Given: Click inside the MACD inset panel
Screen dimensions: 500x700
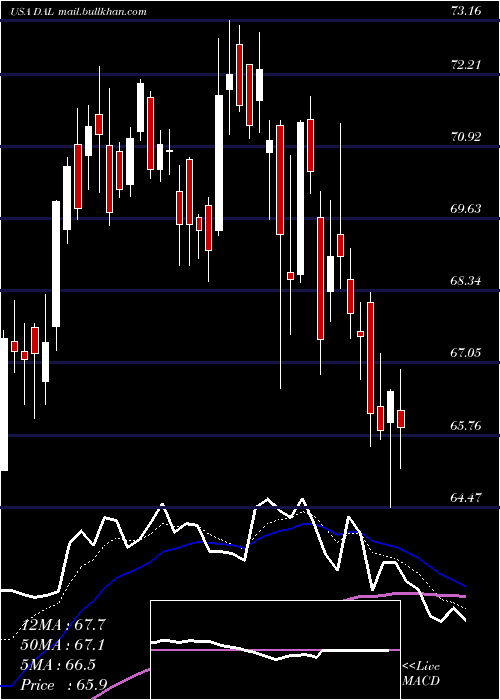Looking at the screenshot, I should [275, 650].
